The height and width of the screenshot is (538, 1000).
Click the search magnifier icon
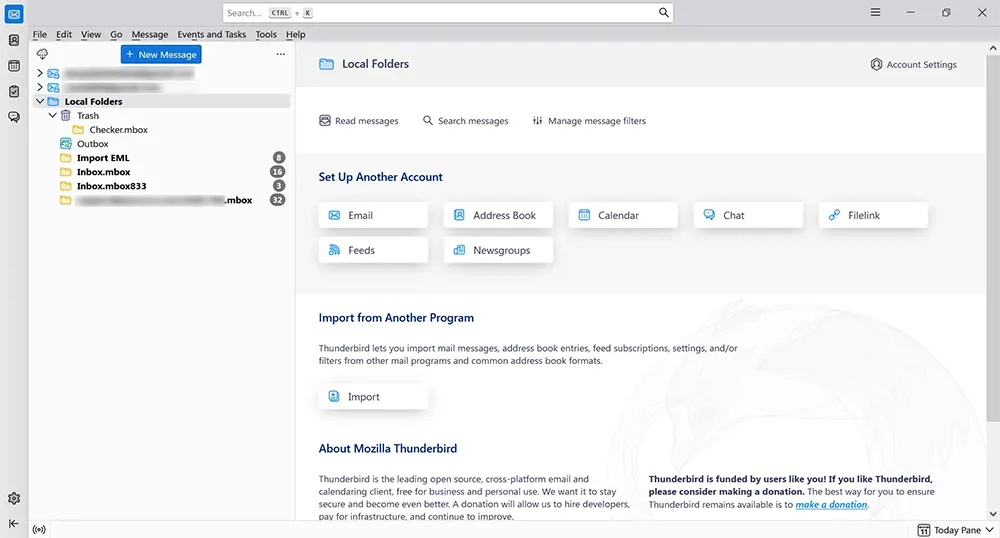[x=663, y=13]
